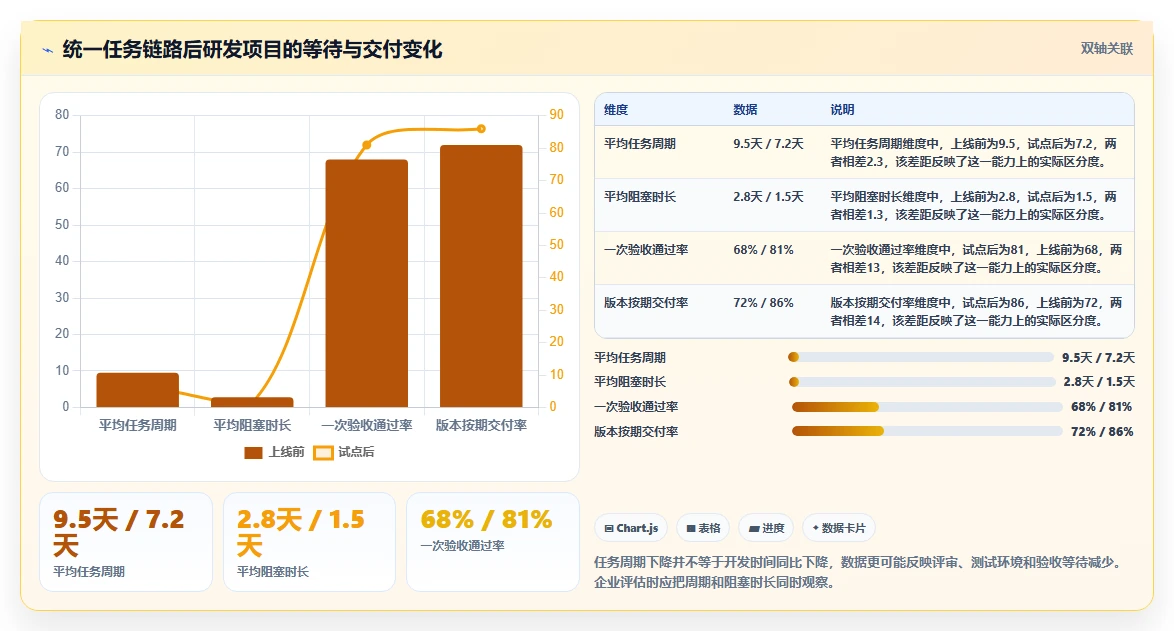Screen dimensions: 1174x631
Task: Click 一次验收通过率 in table first column
Action: point(646,250)
